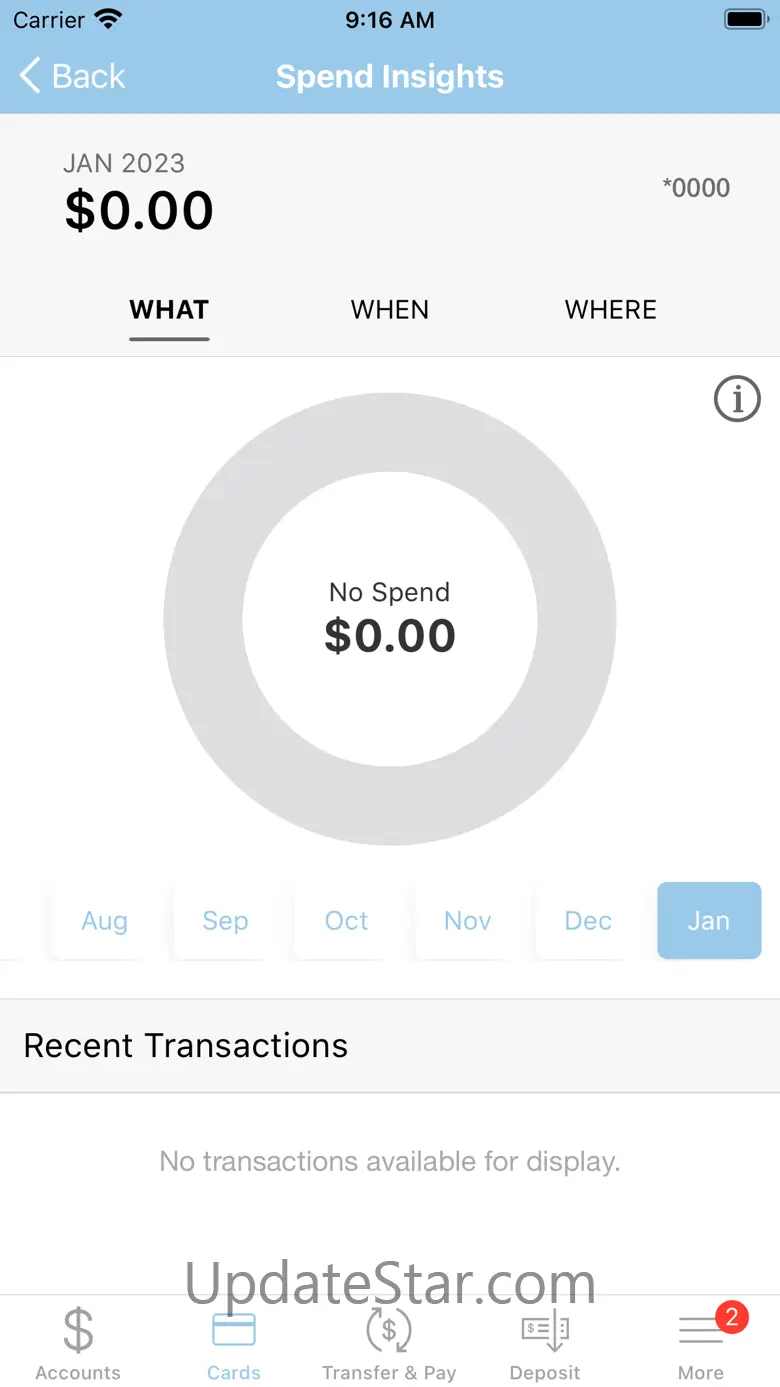780x1387 pixels.
Task: Tap the *0000 card number label
Action: point(696,188)
